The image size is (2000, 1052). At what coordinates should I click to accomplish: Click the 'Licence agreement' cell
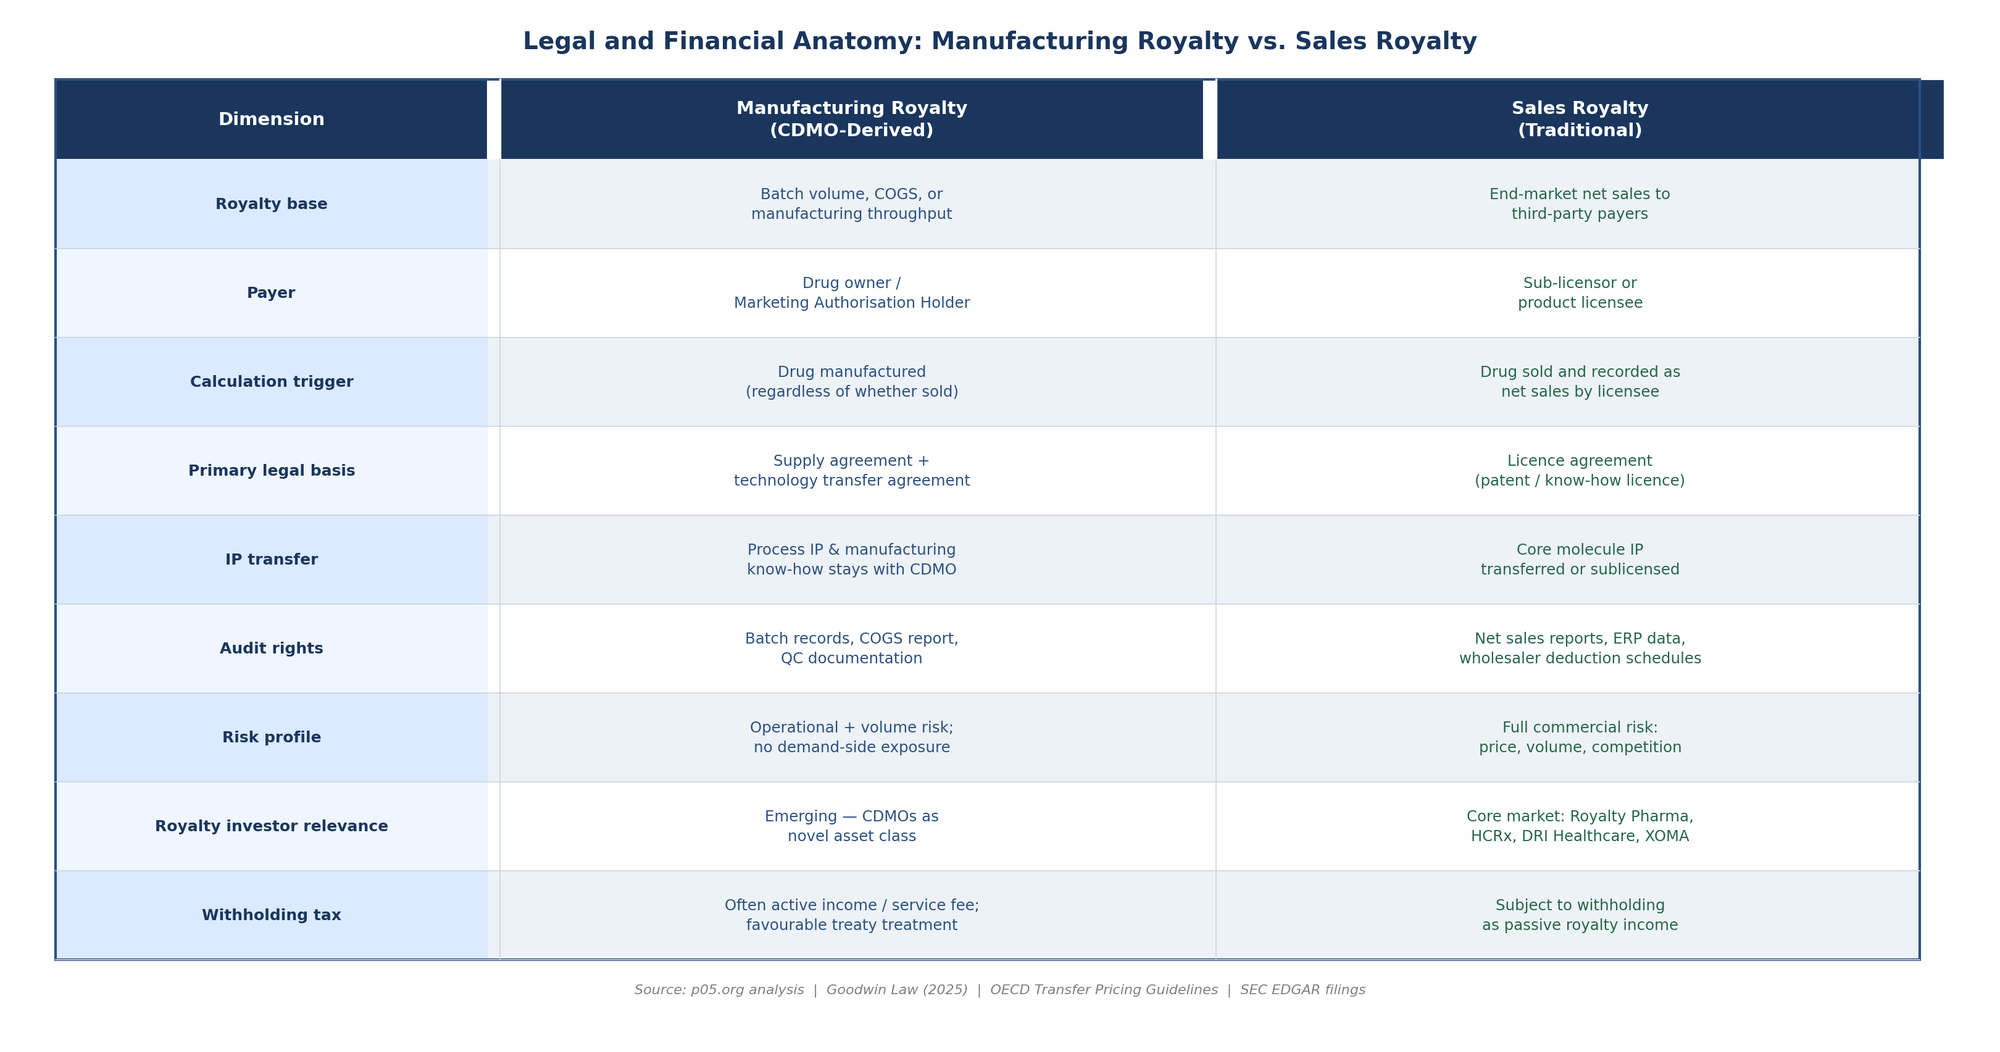click(x=1579, y=471)
